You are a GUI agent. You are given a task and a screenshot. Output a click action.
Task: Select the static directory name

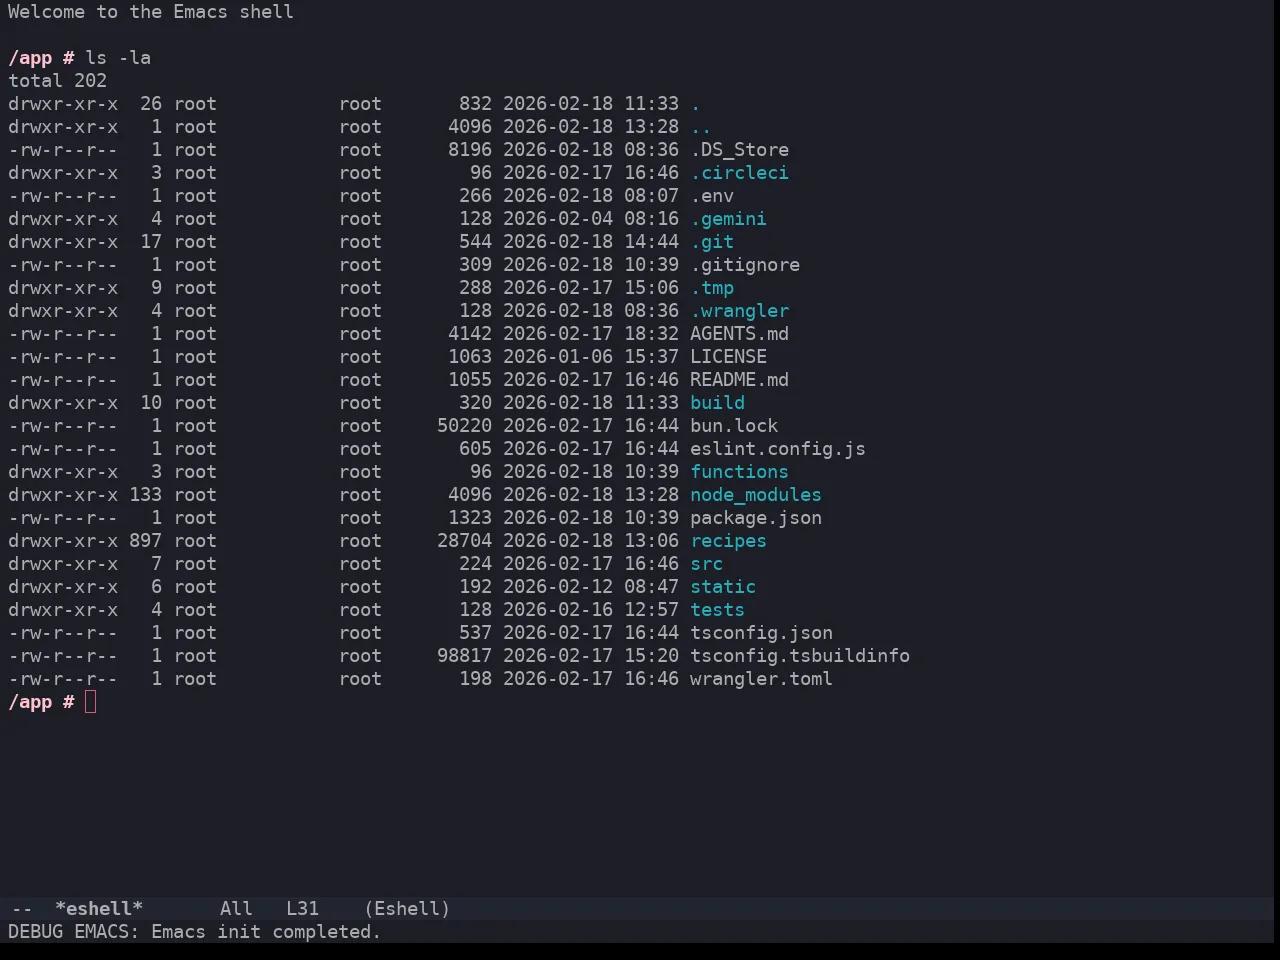pos(723,587)
